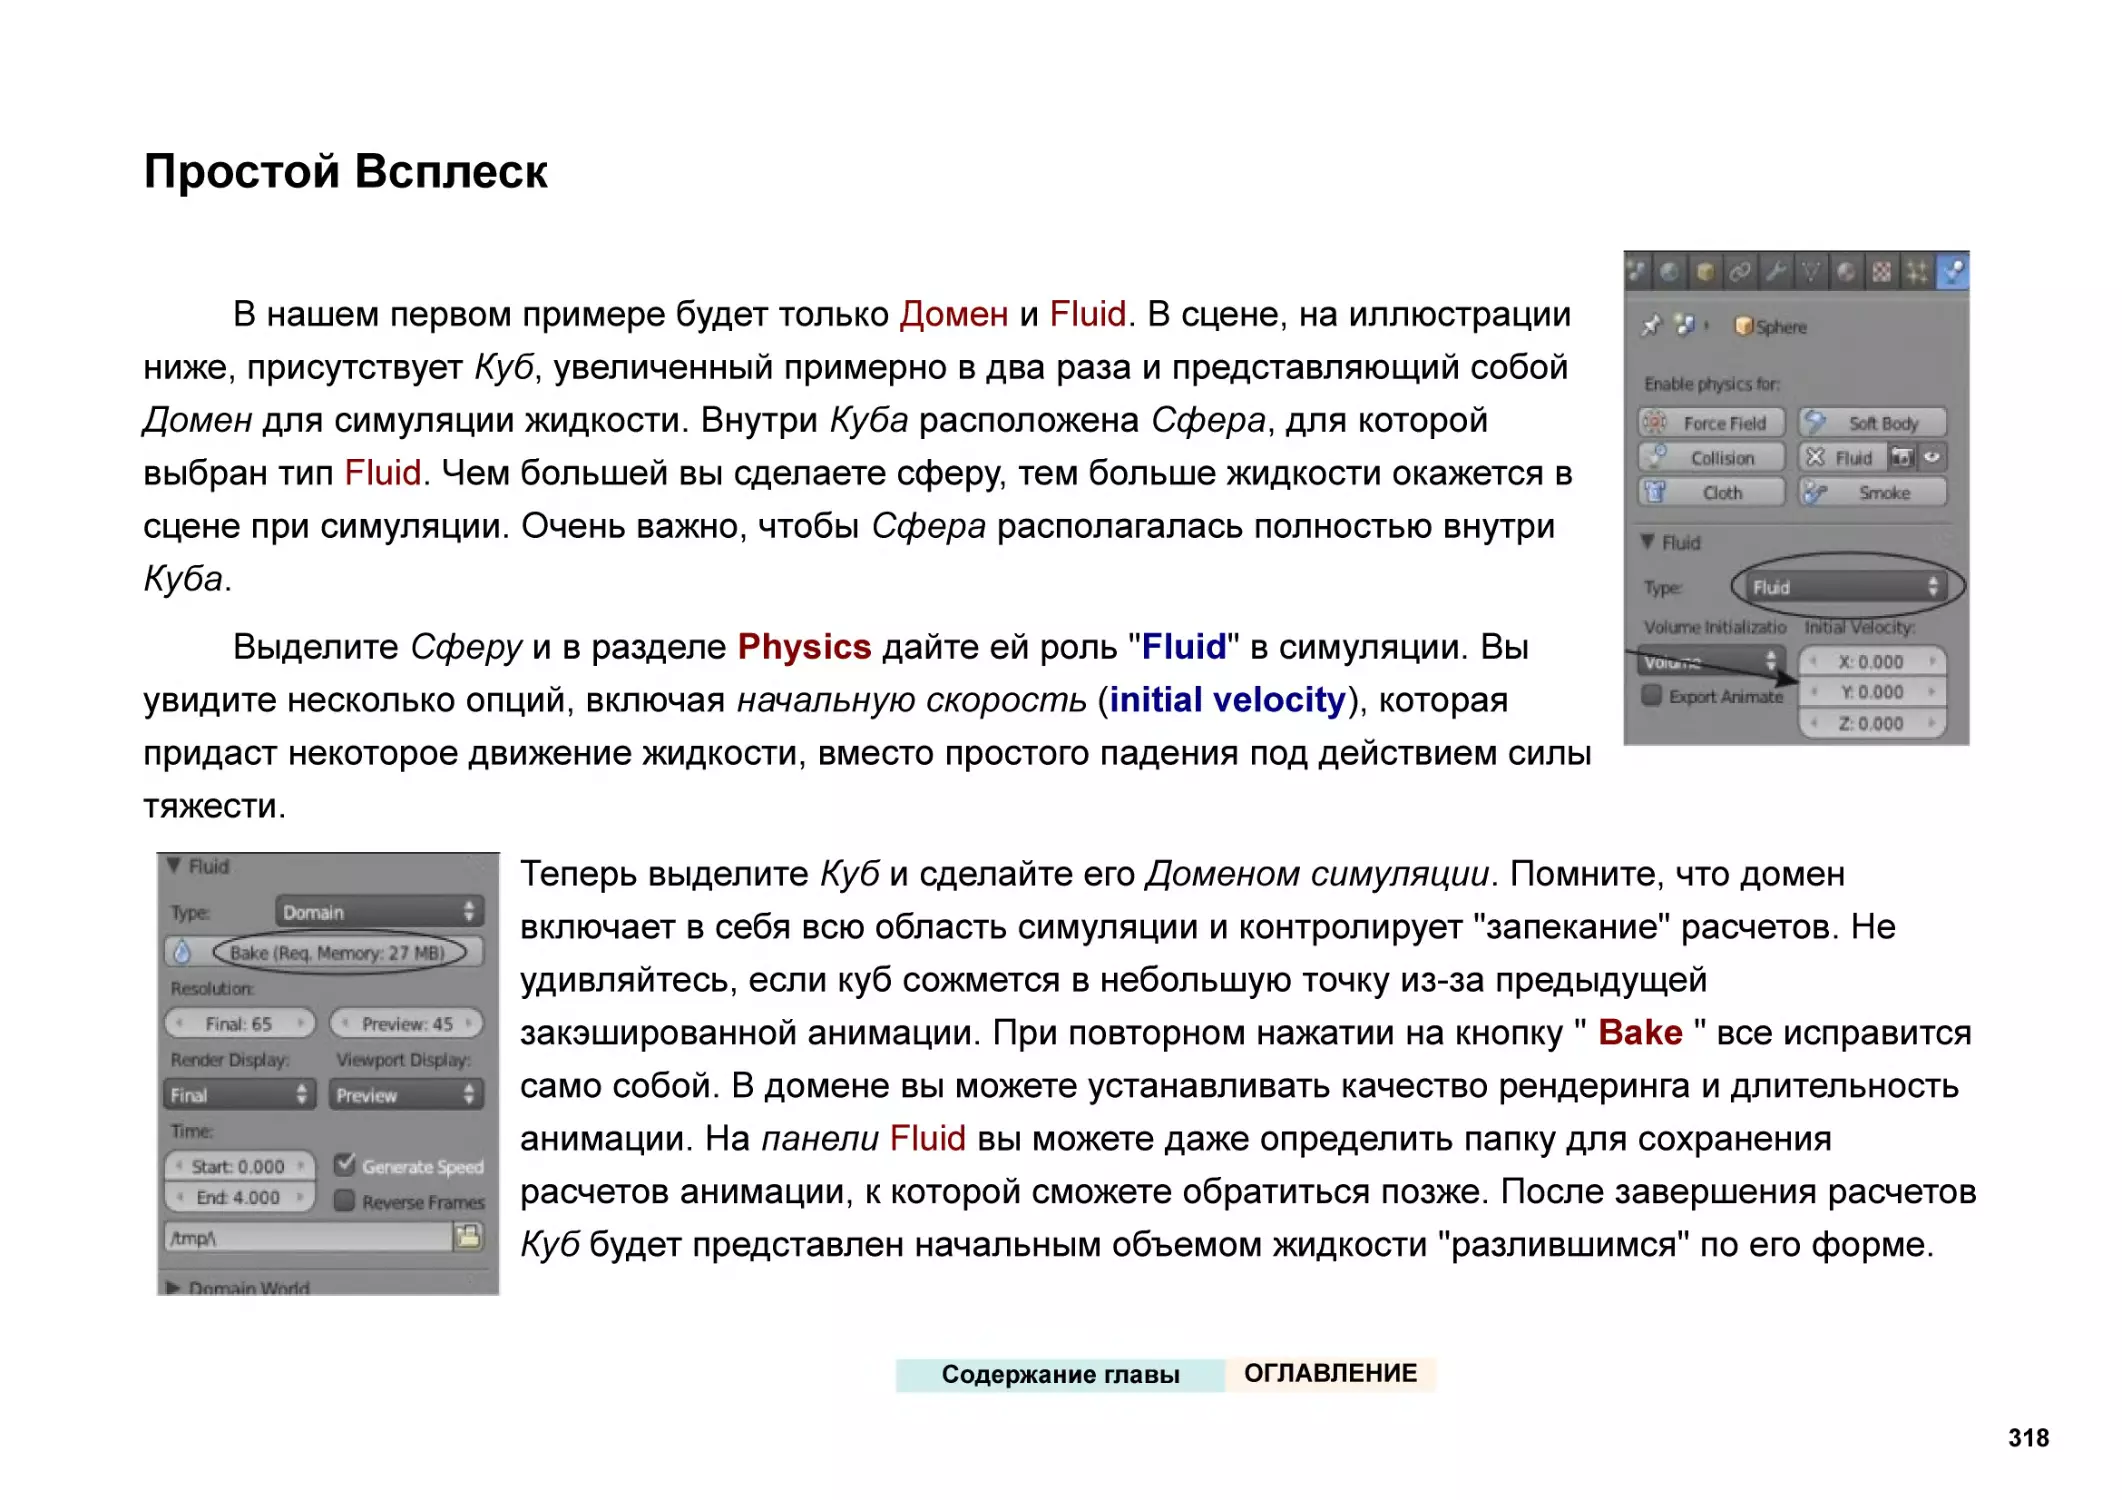2122x1500 pixels.
Task: Open the Texture checkerboard tab
Action: (x=1881, y=272)
